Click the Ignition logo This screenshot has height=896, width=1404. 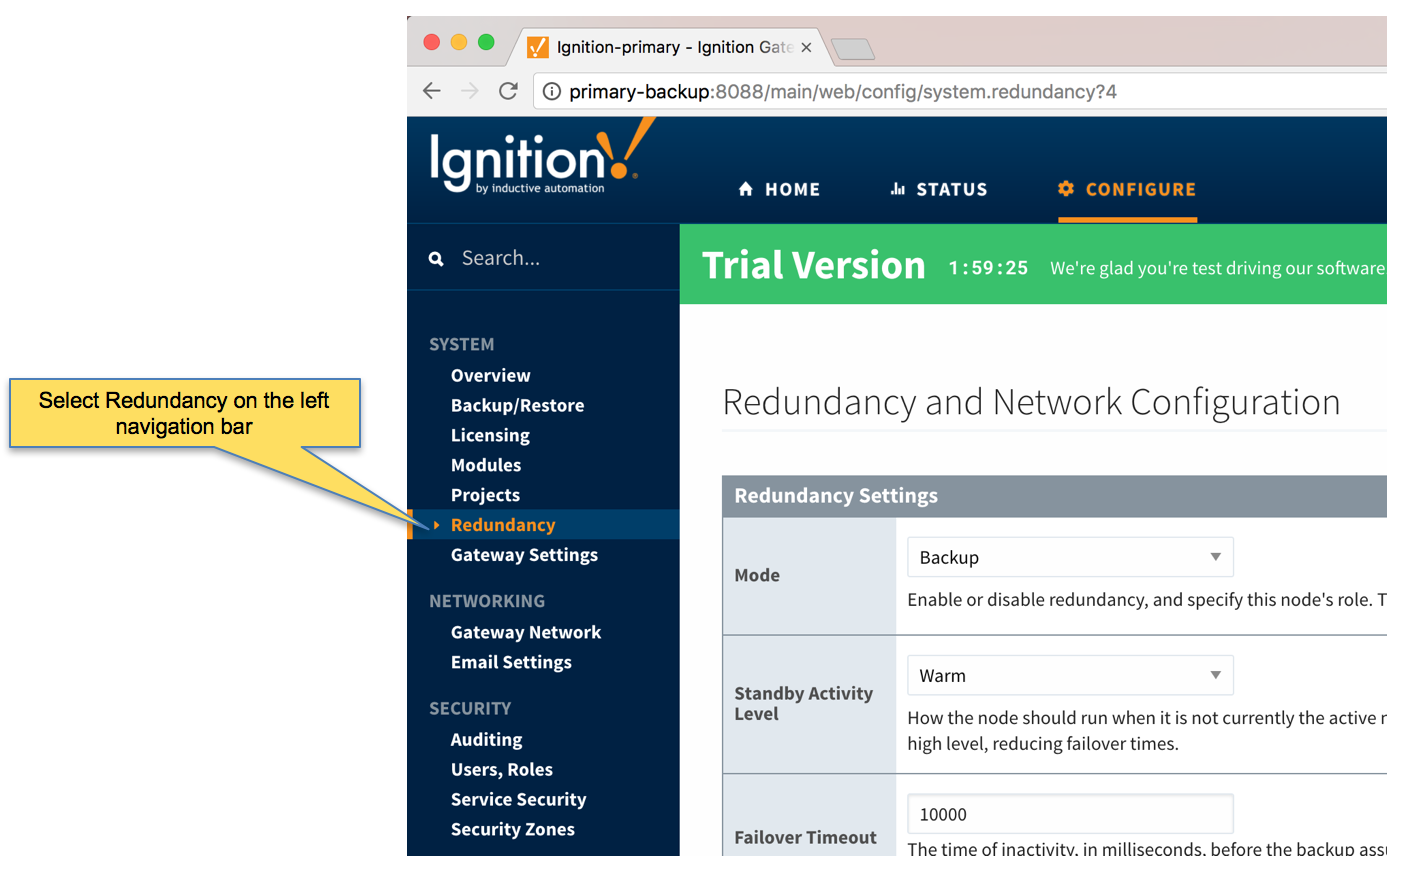point(541,157)
